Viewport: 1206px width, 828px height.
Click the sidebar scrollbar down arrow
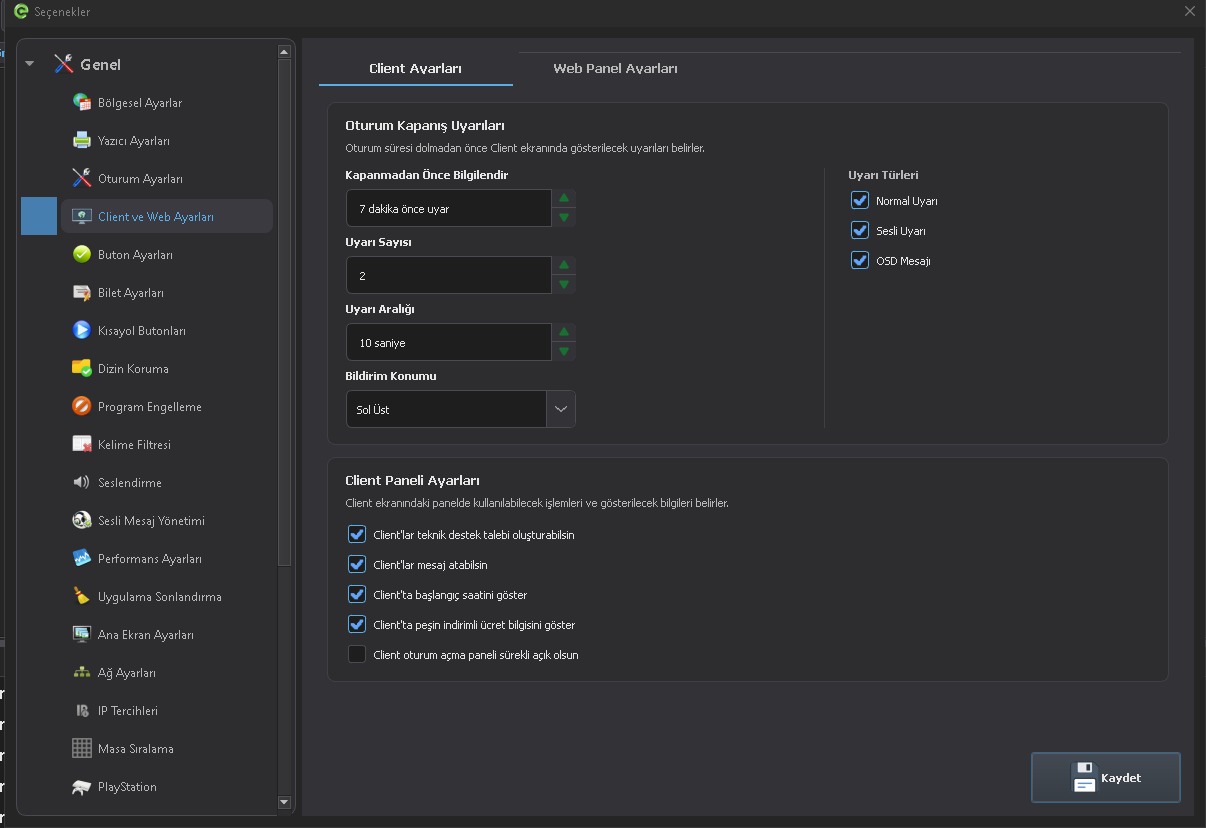[x=285, y=802]
